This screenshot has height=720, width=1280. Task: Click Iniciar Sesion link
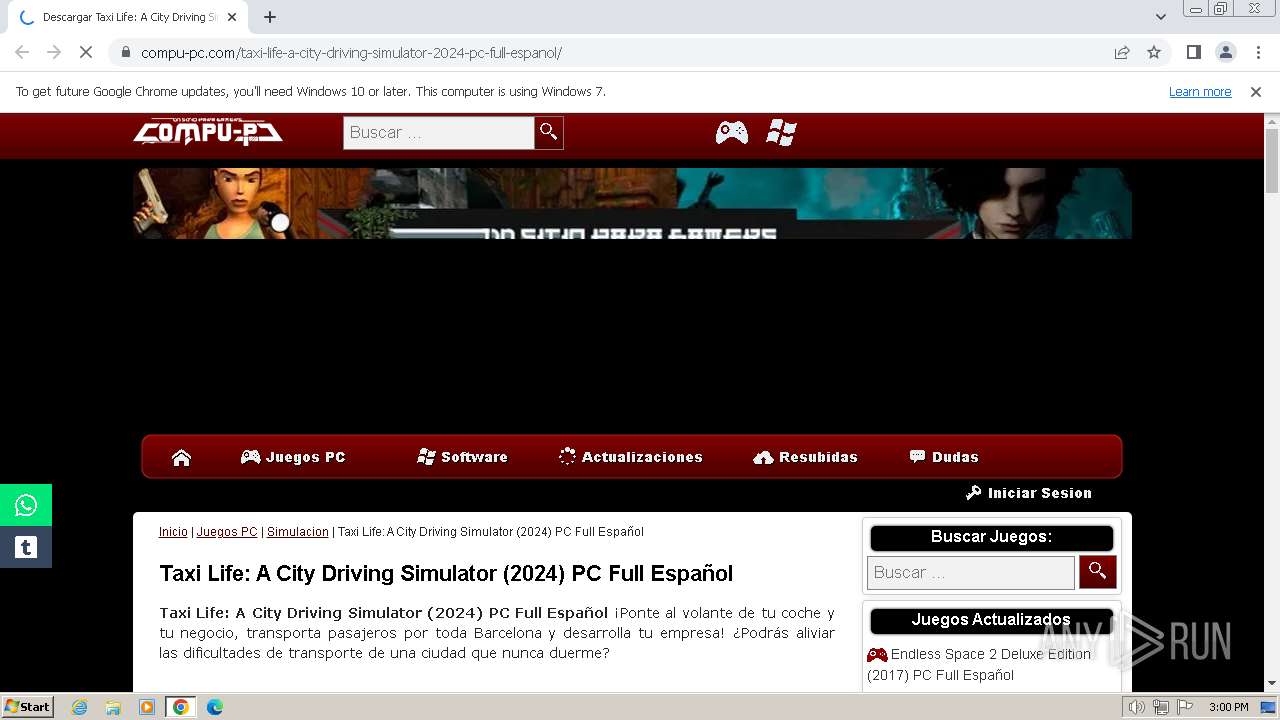tap(1029, 493)
